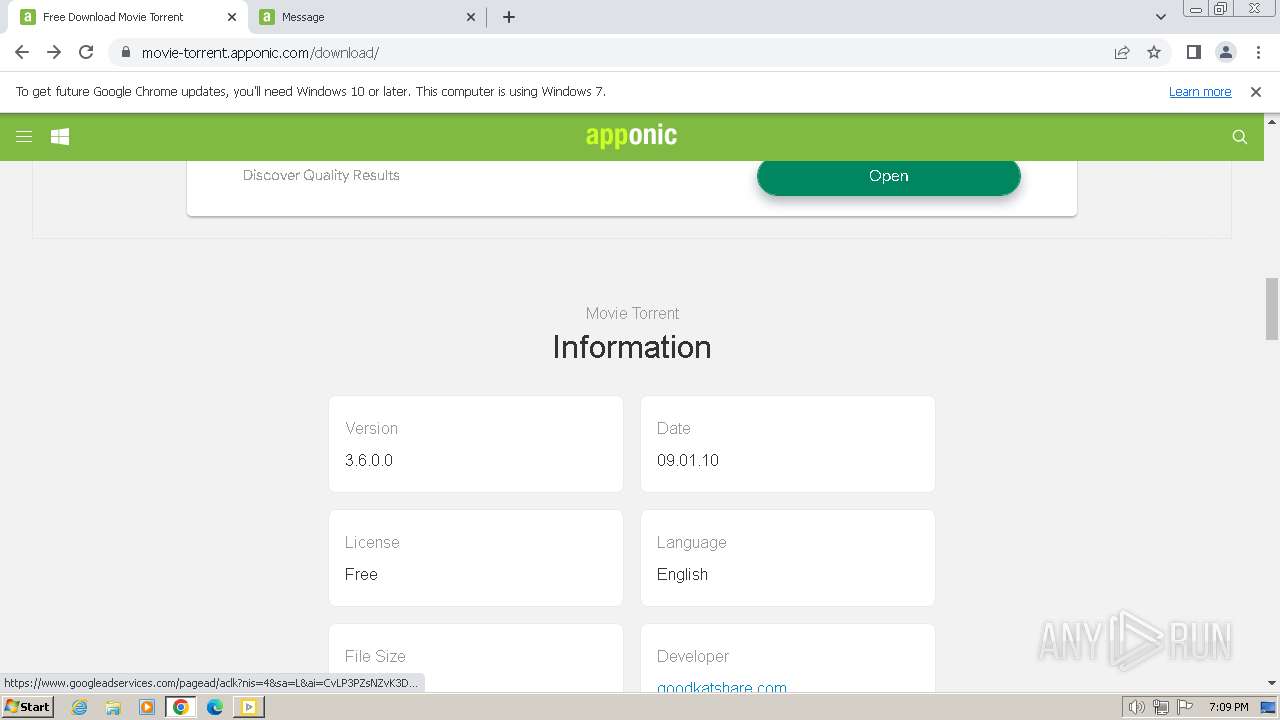Open Chrome's three-dot menu
The height and width of the screenshot is (720, 1280).
1257,52
